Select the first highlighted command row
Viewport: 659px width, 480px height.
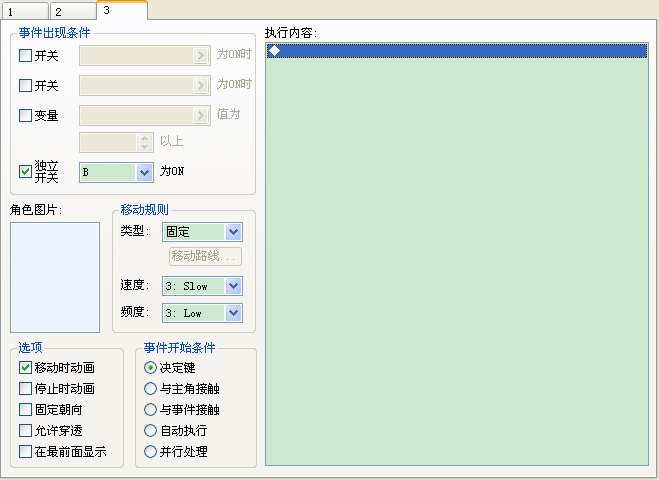[x=457, y=51]
